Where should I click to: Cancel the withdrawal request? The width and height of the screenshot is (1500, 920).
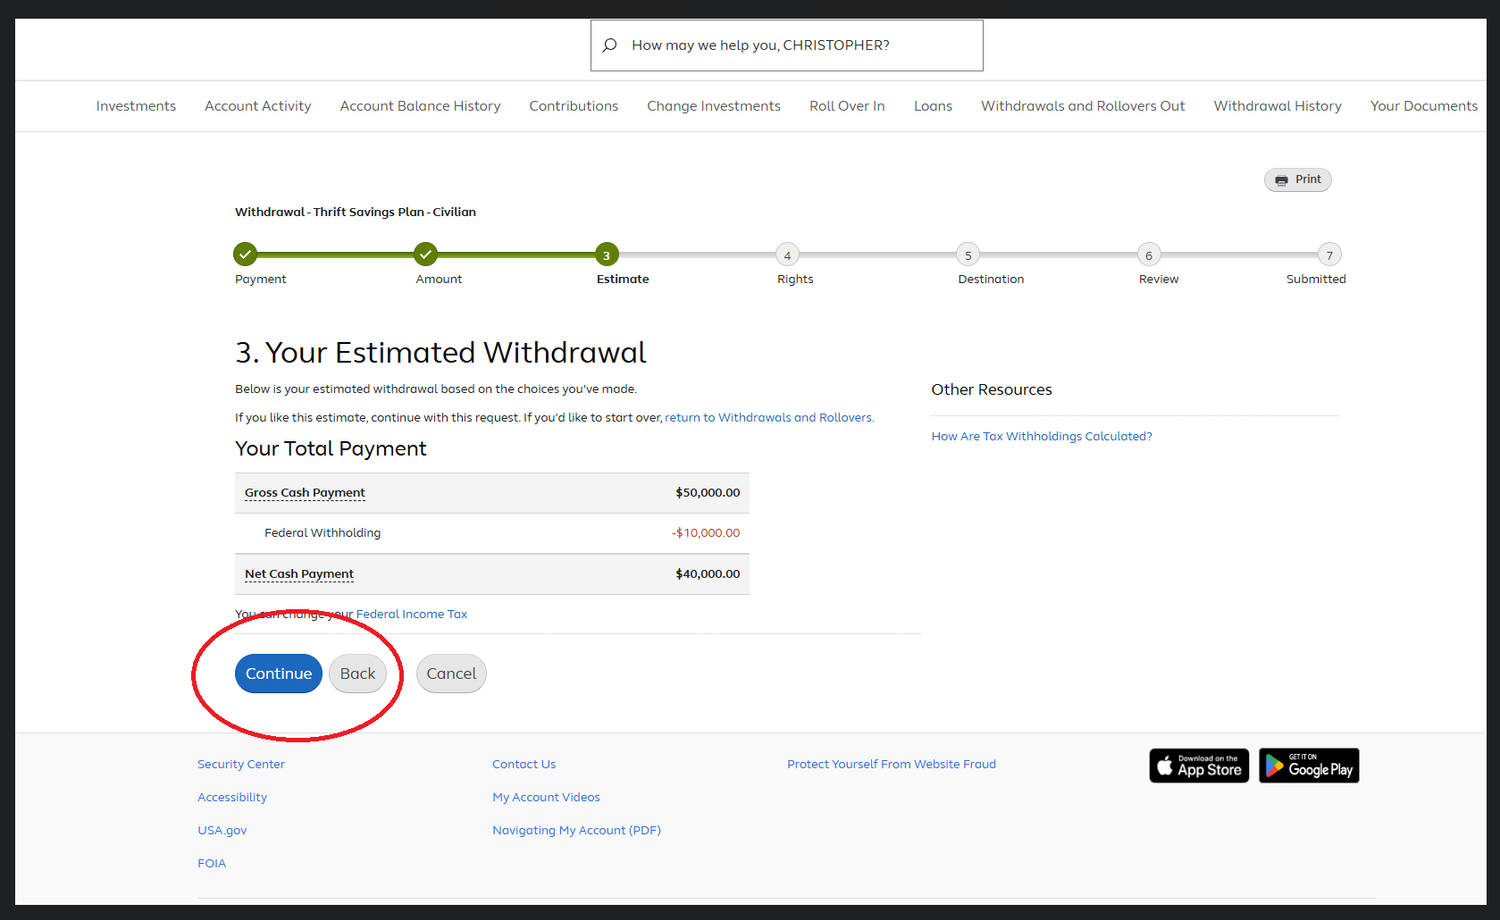coord(451,673)
